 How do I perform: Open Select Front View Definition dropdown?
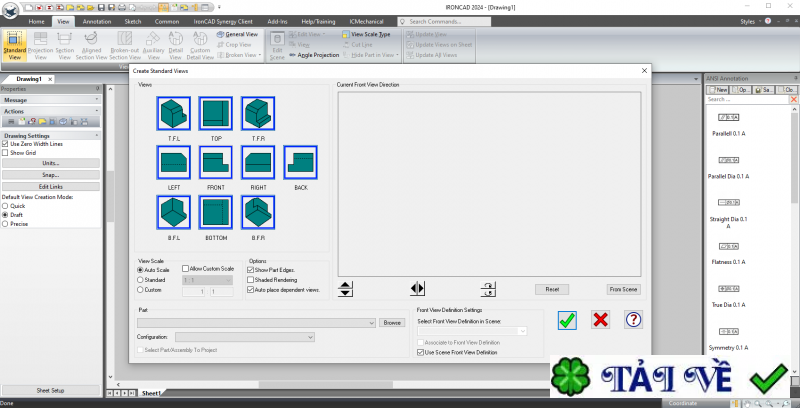(x=472, y=331)
